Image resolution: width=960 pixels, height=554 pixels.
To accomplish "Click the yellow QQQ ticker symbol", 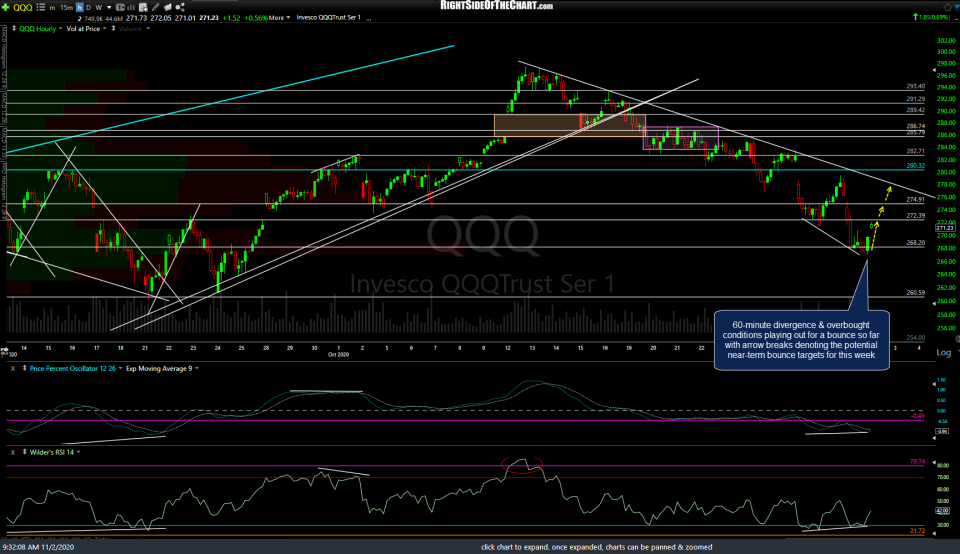I will pos(23,7).
